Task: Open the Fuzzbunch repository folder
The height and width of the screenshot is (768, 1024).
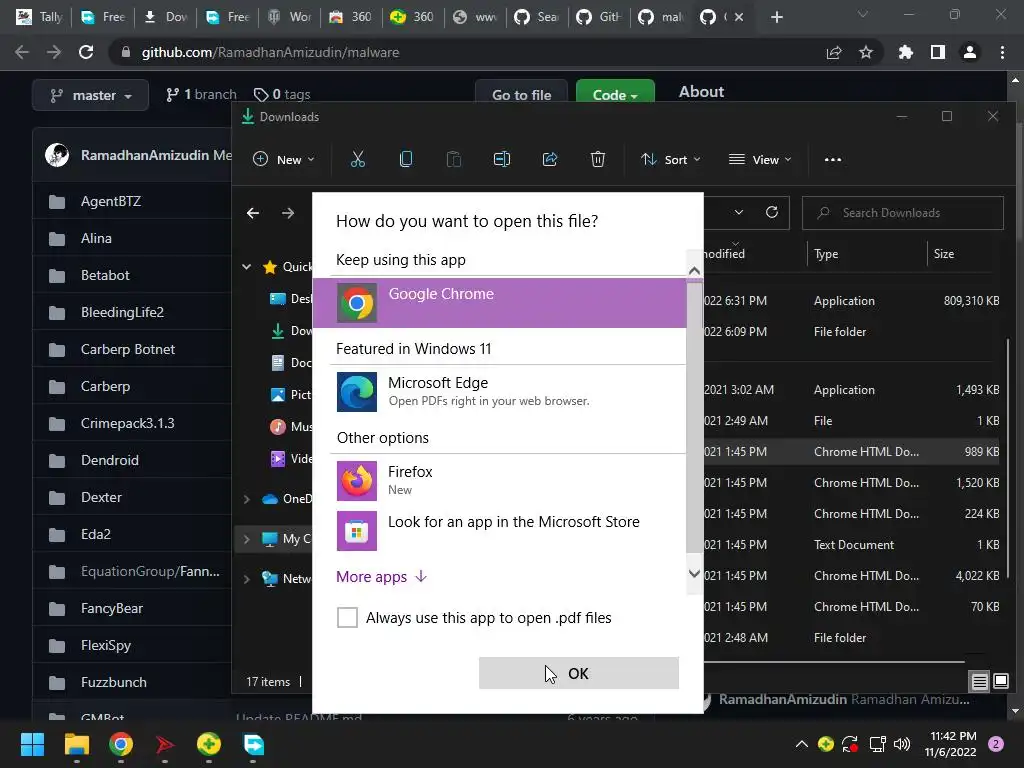Action: 114,682
